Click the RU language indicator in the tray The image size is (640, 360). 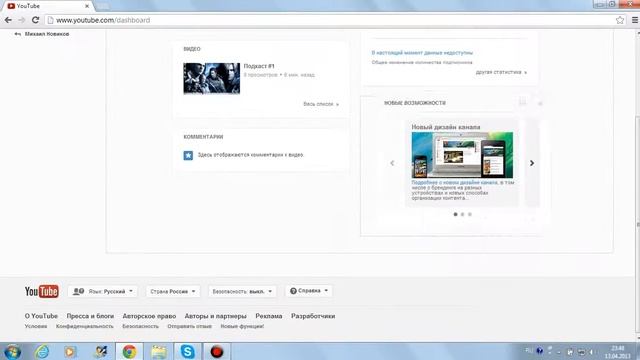[529, 351]
